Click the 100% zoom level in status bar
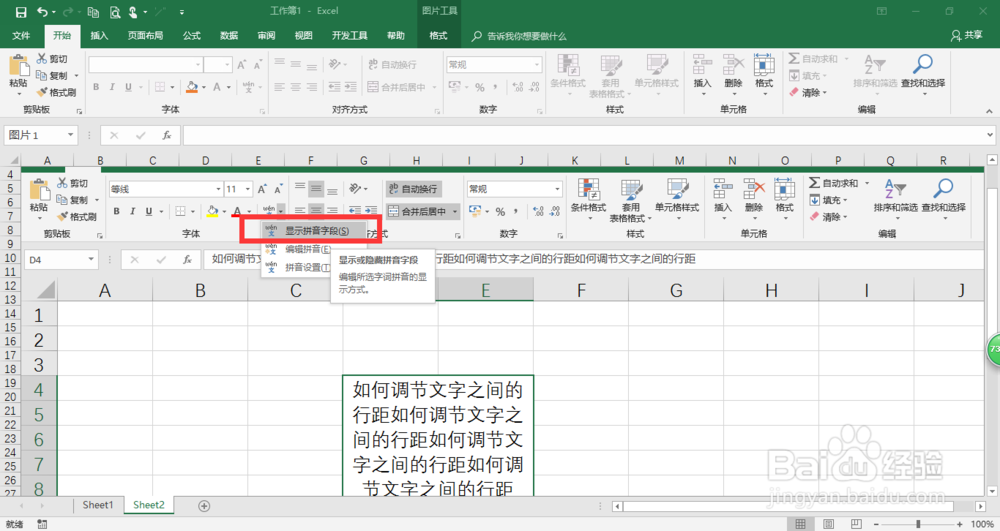This screenshot has height=531, width=1000. (x=982, y=524)
